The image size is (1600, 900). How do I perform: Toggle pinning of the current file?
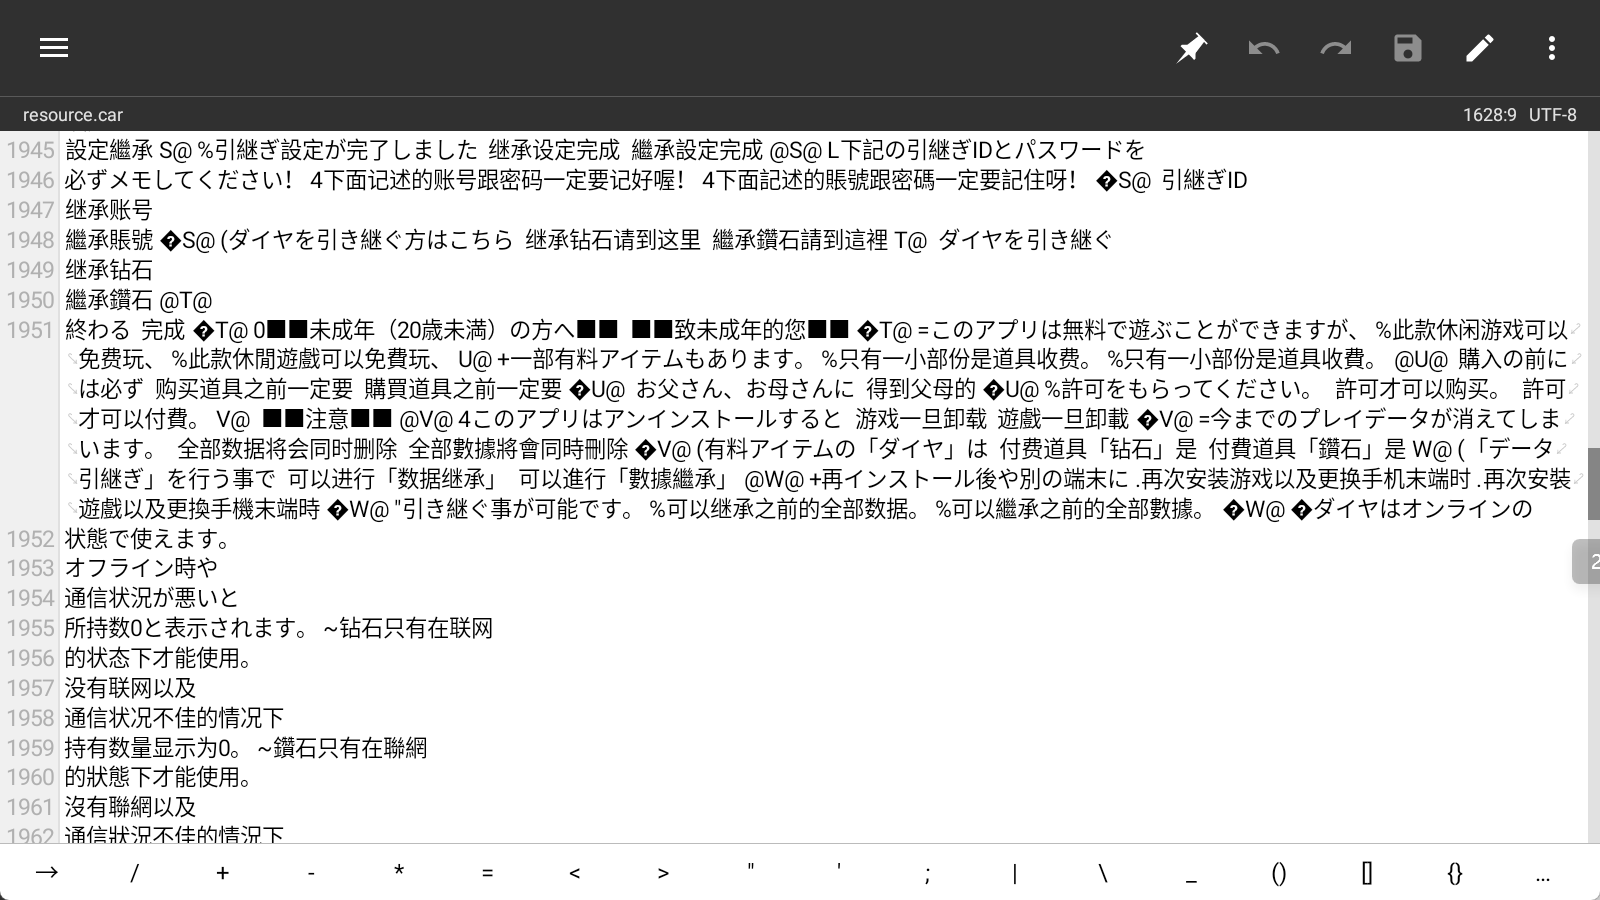click(x=1191, y=47)
